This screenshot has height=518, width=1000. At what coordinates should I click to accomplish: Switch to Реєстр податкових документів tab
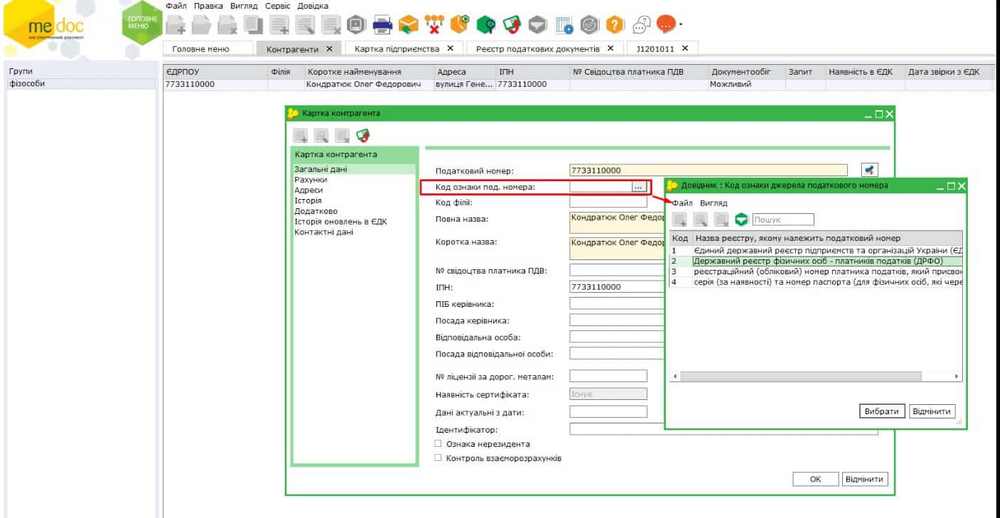[x=537, y=48]
